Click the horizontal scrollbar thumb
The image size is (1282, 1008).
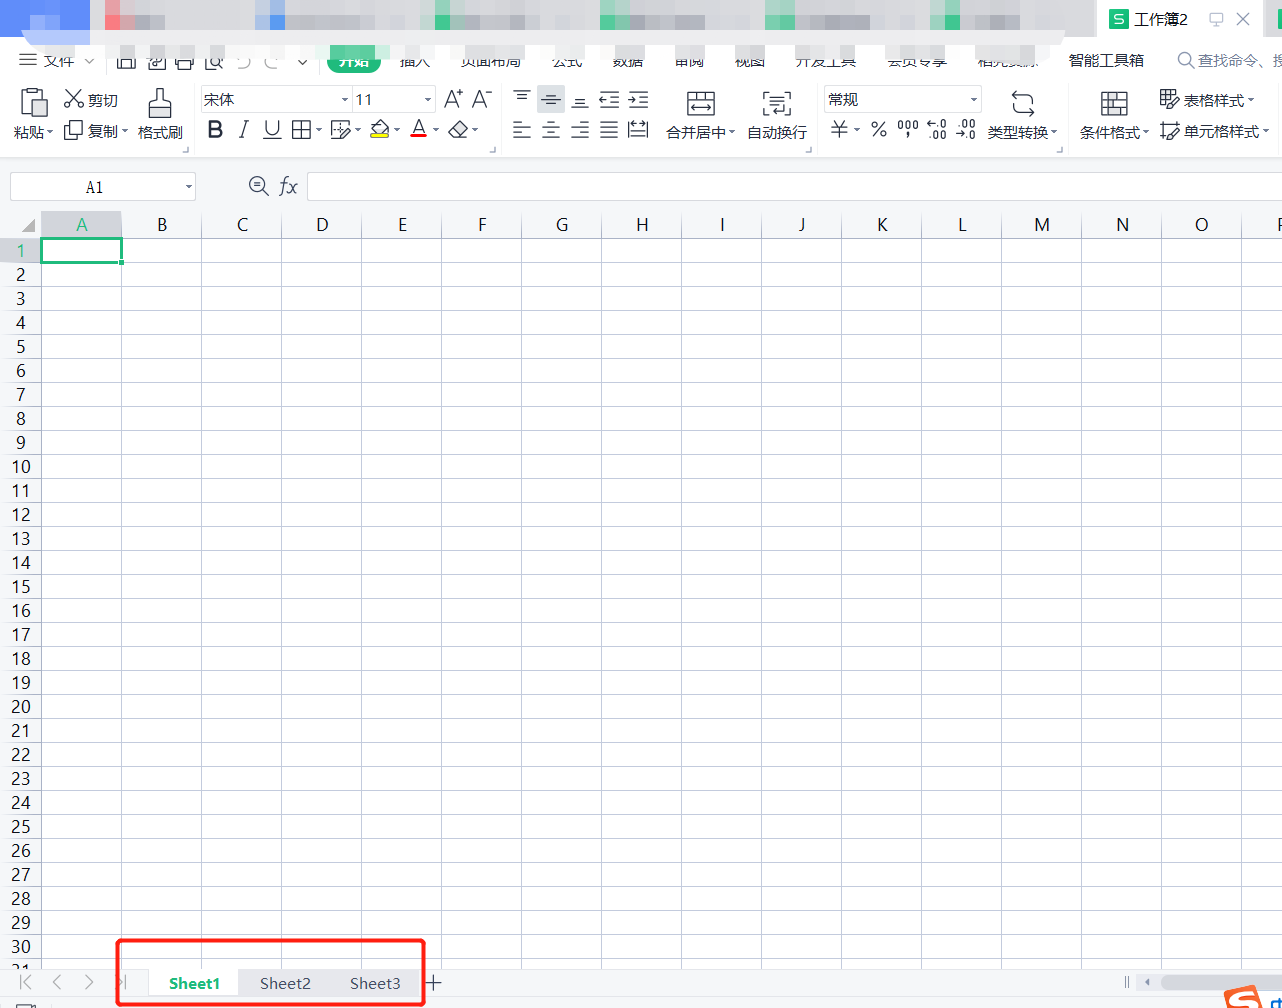pyautogui.click(x=1221, y=983)
